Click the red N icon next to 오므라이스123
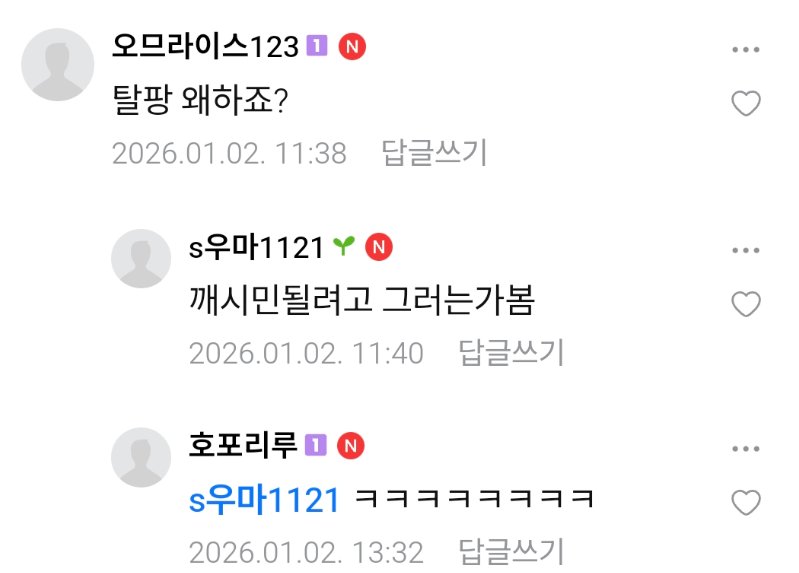The width and height of the screenshot is (799, 573). pos(353,46)
